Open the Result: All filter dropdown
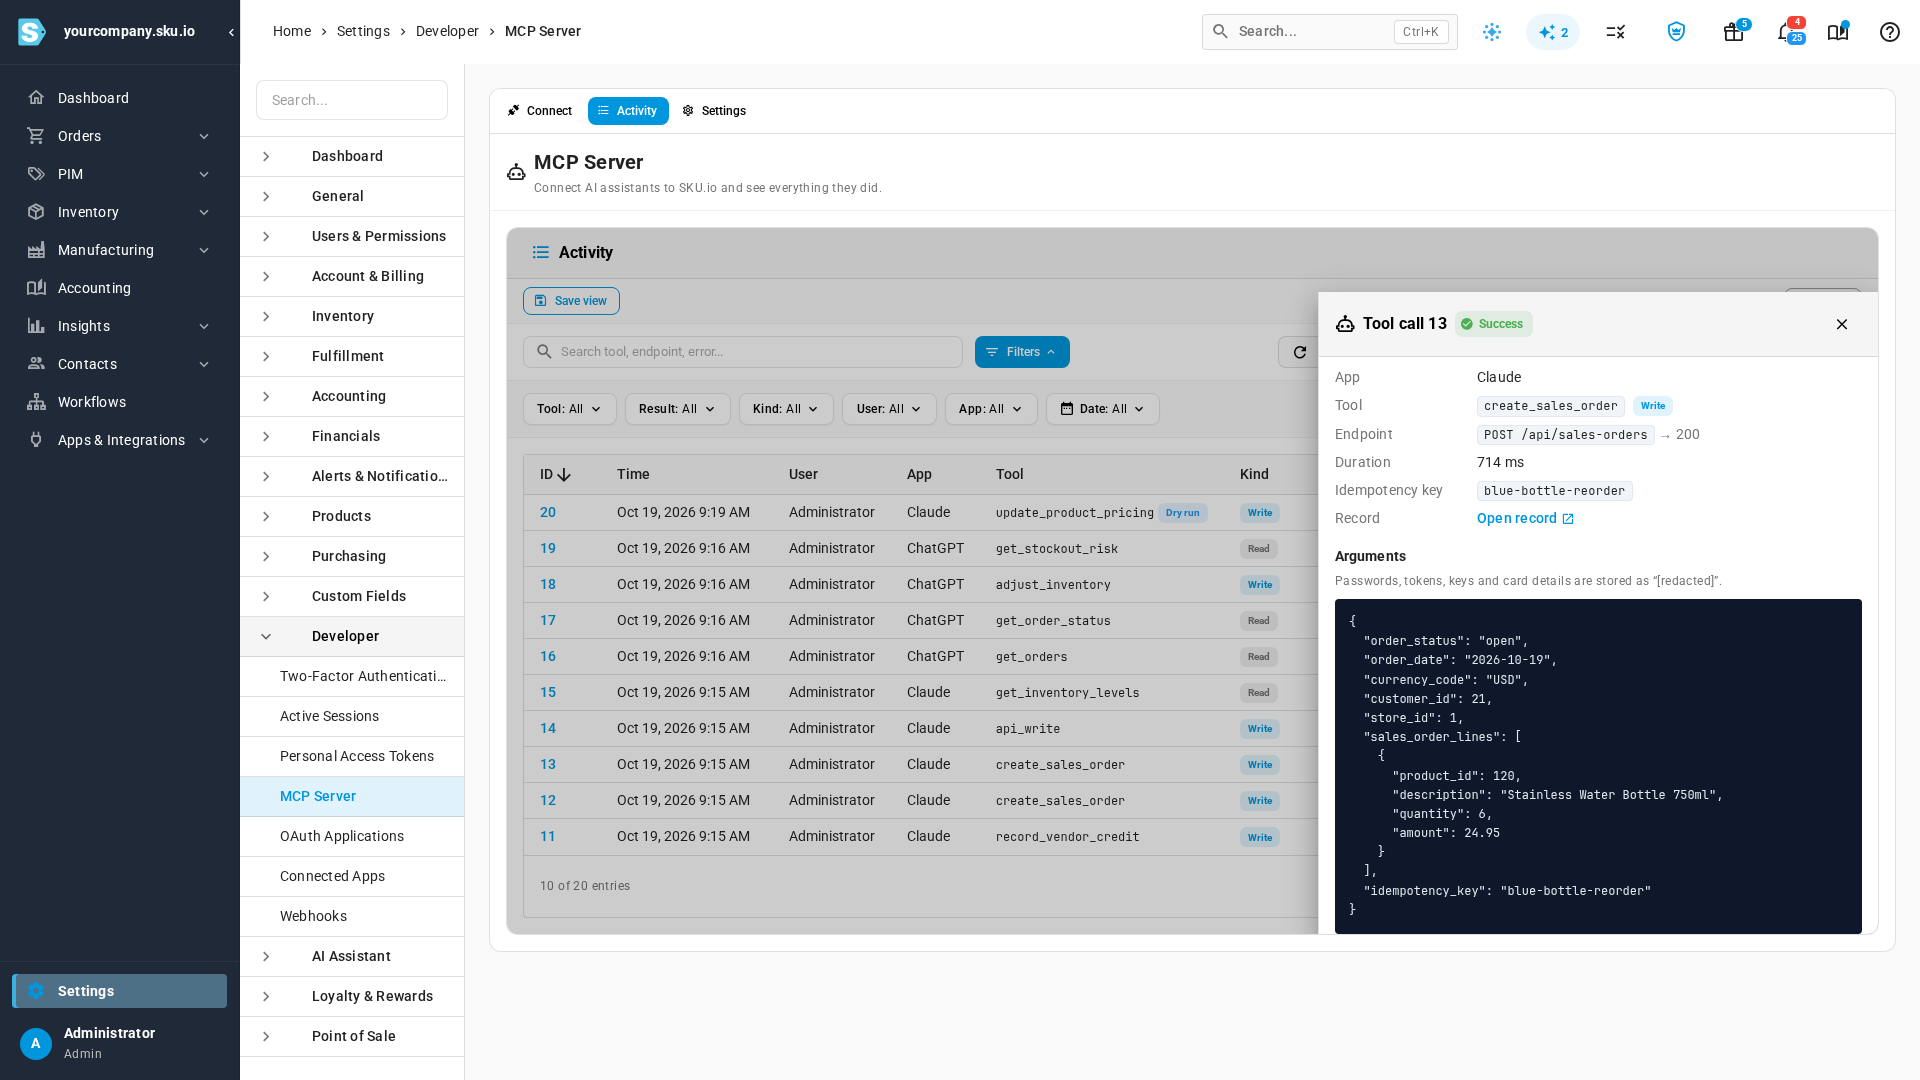 677,409
